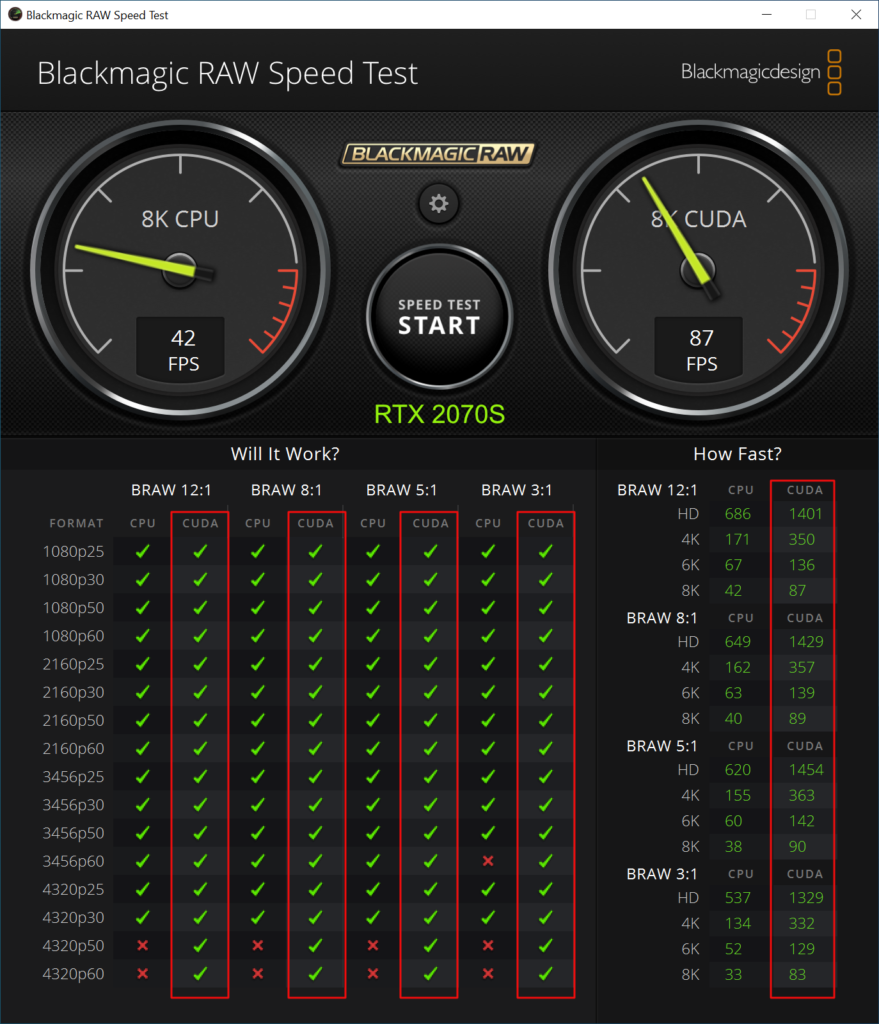
Task: Click the 363 BRAW 5:1 4K CUDA value
Action: tap(801, 795)
